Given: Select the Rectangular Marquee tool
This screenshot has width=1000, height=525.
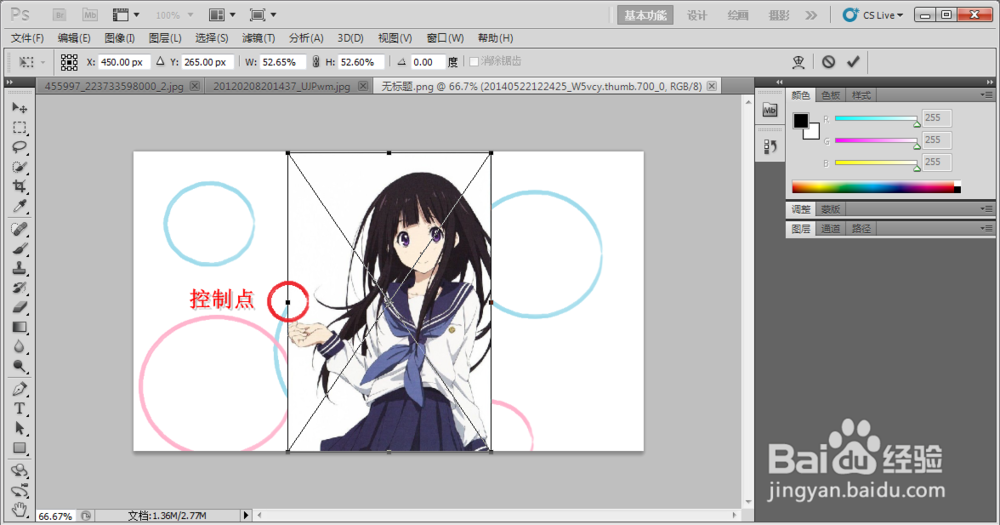Looking at the screenshot, I should 20,128.
